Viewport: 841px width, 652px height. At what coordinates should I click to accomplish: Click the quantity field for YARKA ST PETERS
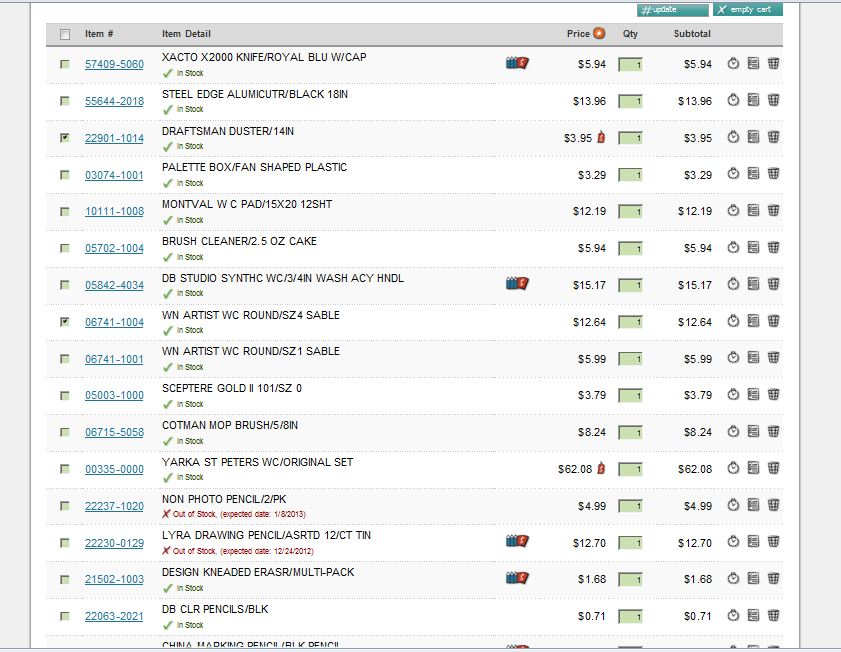coord(630,470)
